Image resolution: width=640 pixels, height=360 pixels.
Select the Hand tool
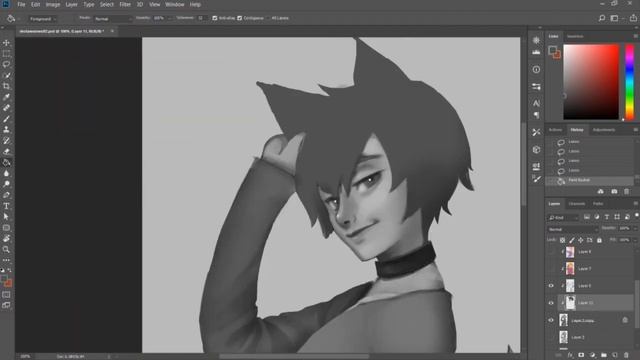[6, 238]
